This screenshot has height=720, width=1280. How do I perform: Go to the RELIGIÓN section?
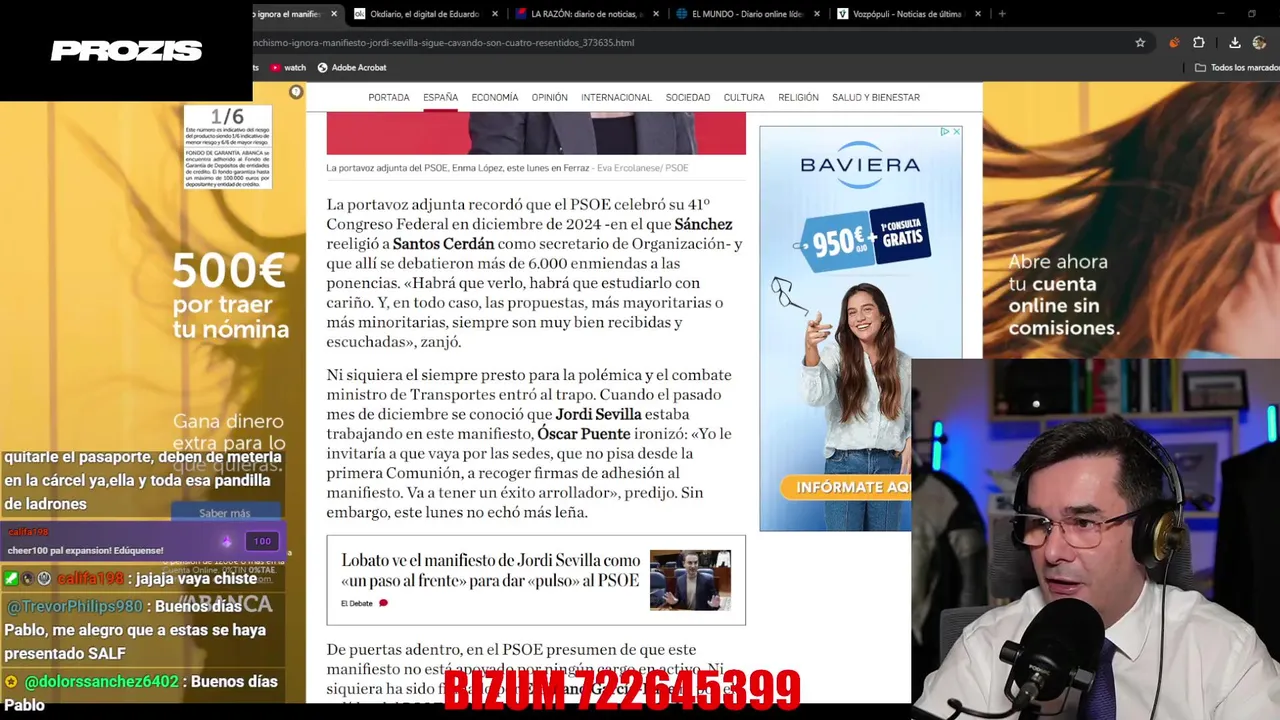click(798, 97)
